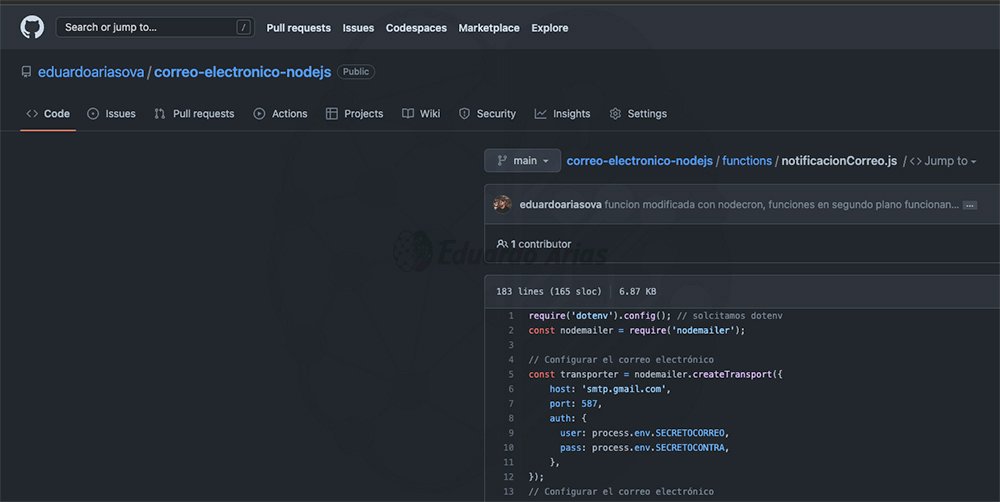Click 6.87 KB file size text

coord(638,292)
